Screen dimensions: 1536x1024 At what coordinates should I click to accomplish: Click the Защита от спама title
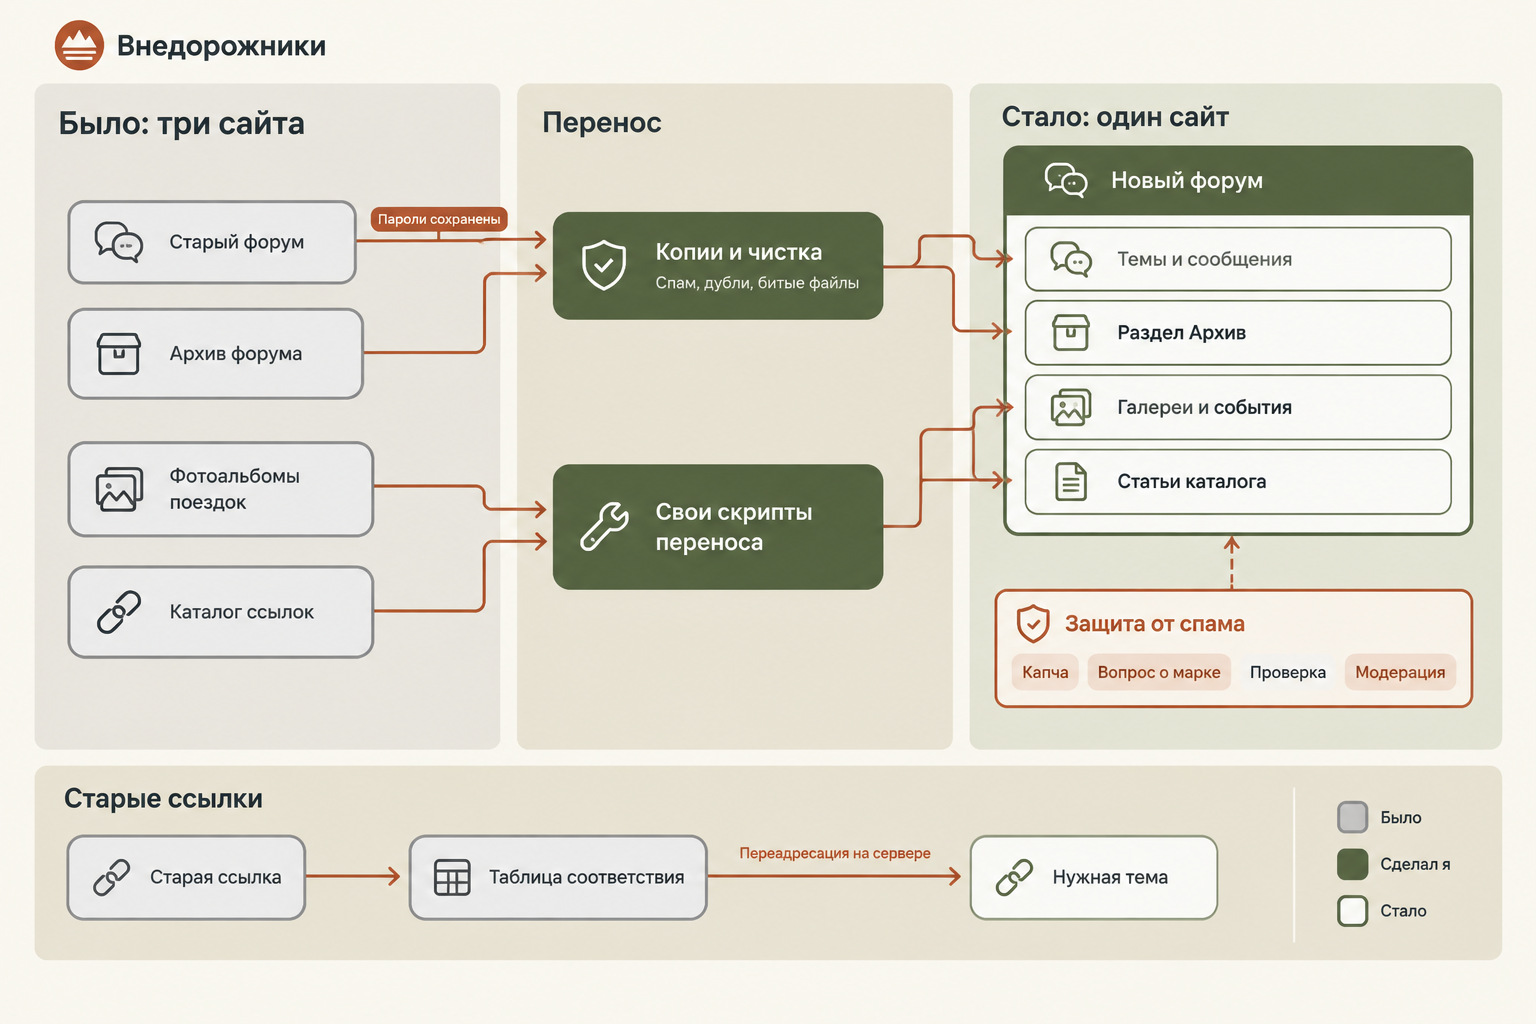[1155, 624]
